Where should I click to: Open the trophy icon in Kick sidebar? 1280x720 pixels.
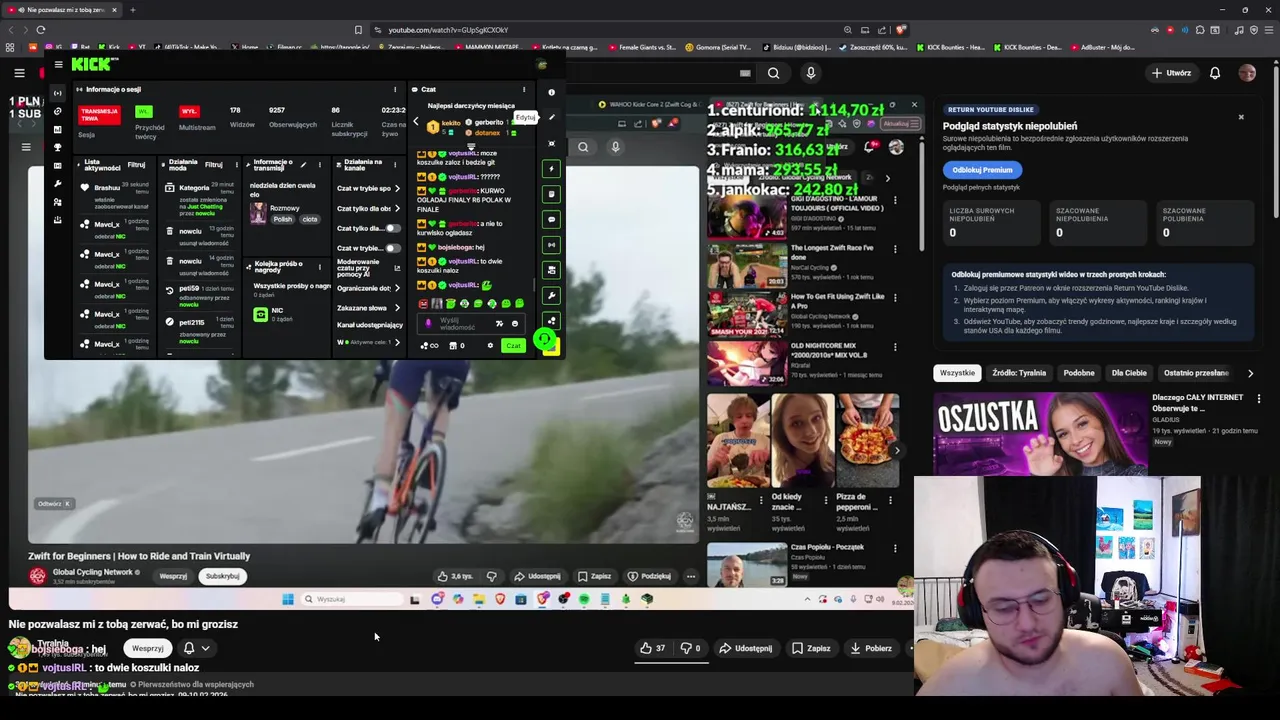58,148
